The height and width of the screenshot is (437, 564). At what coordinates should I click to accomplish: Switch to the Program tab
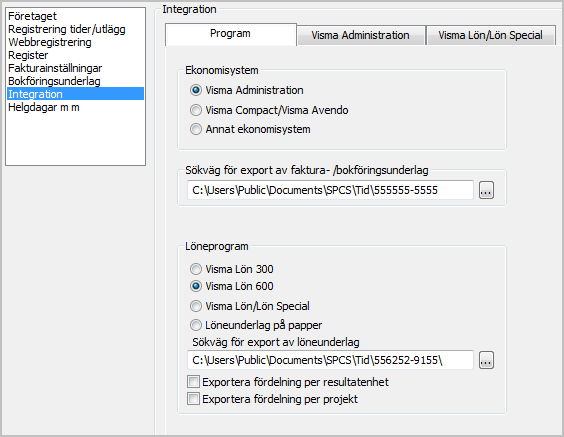pos(231,34)
